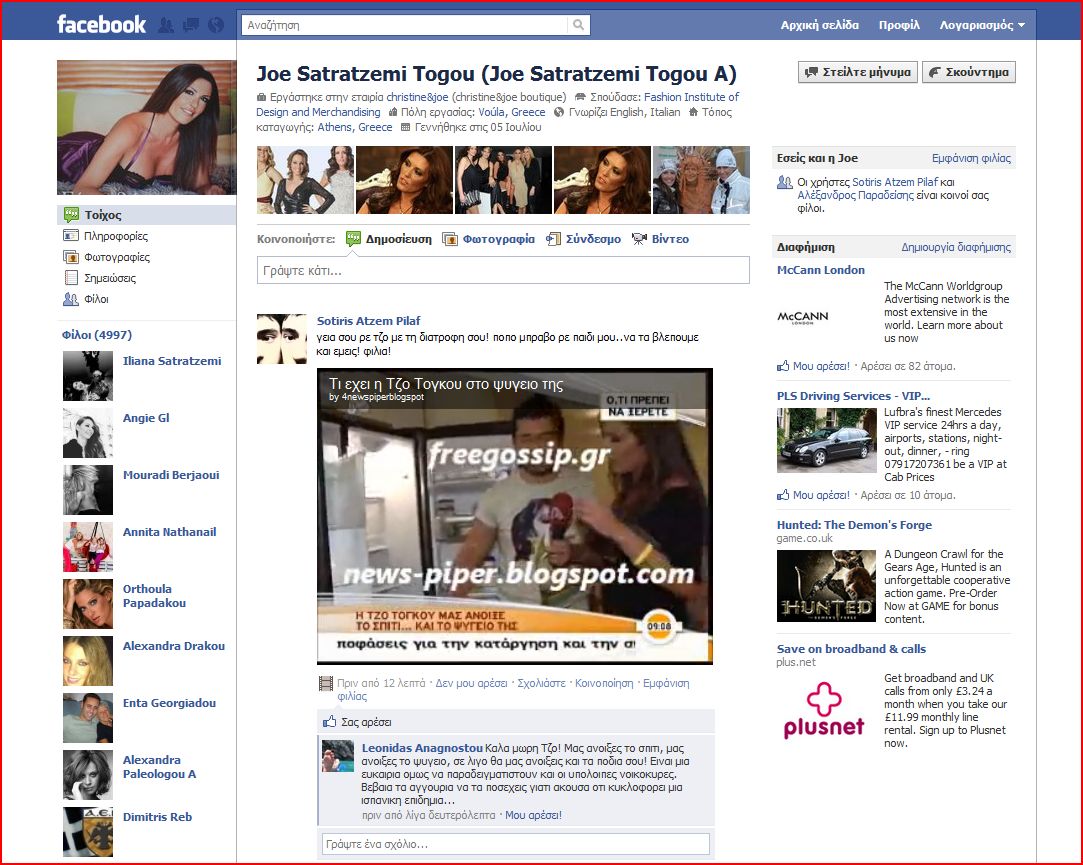
Task: Open Mouradi Berjaoui friend profile link
Action: coord(171,475)
